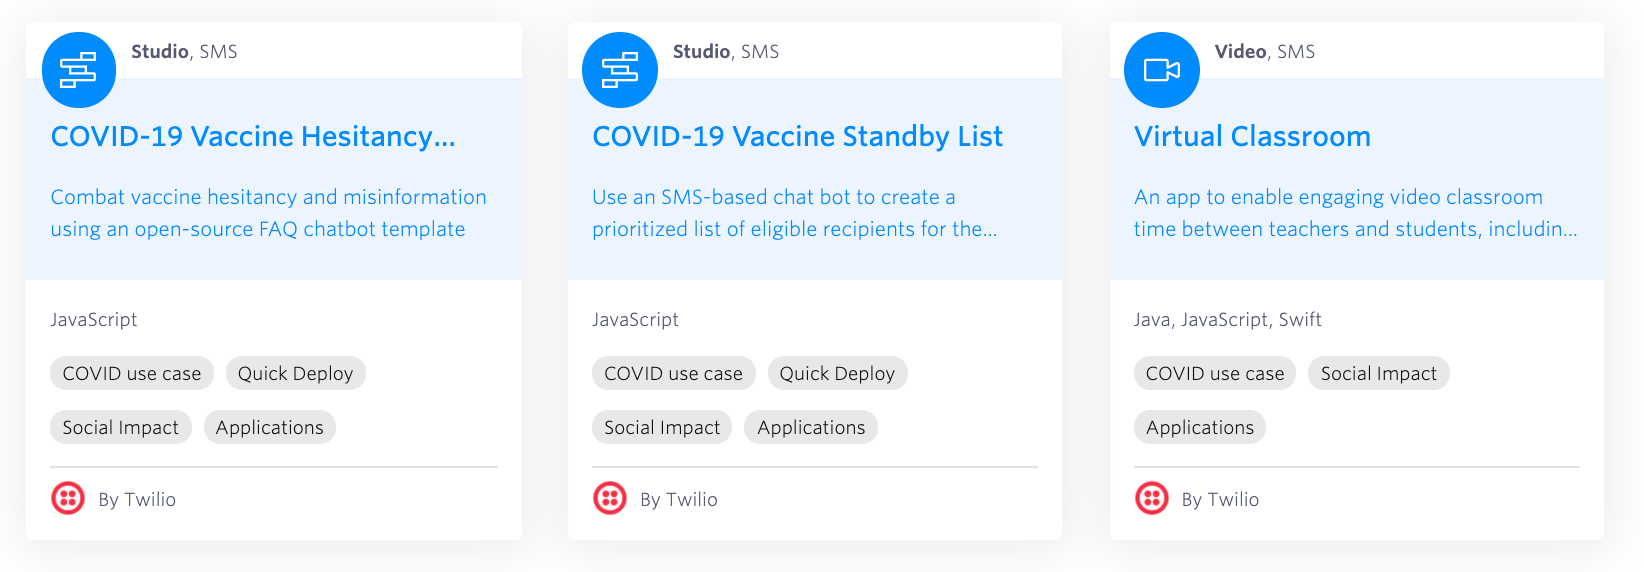Click the Studio icon on Vaccine Standby List card
1644x572 pixels.
[x=620, y=70]
